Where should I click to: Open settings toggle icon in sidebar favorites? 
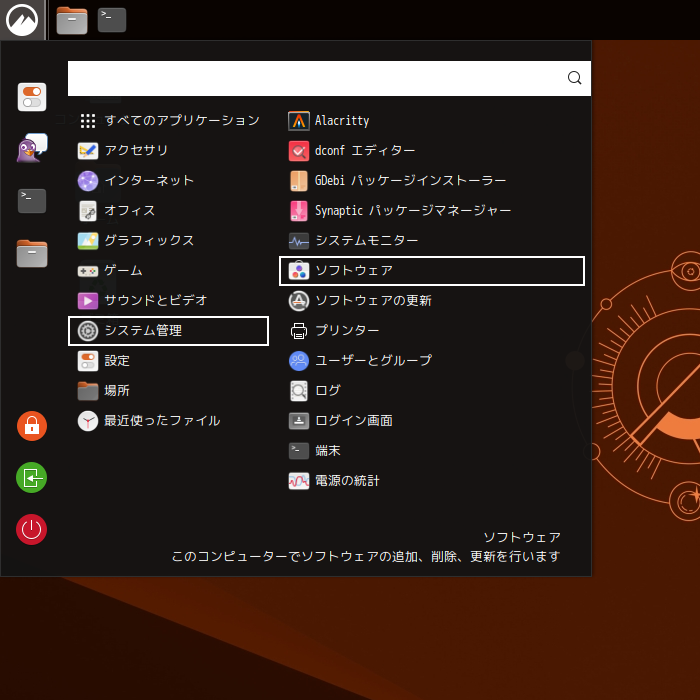pos(32,97)
